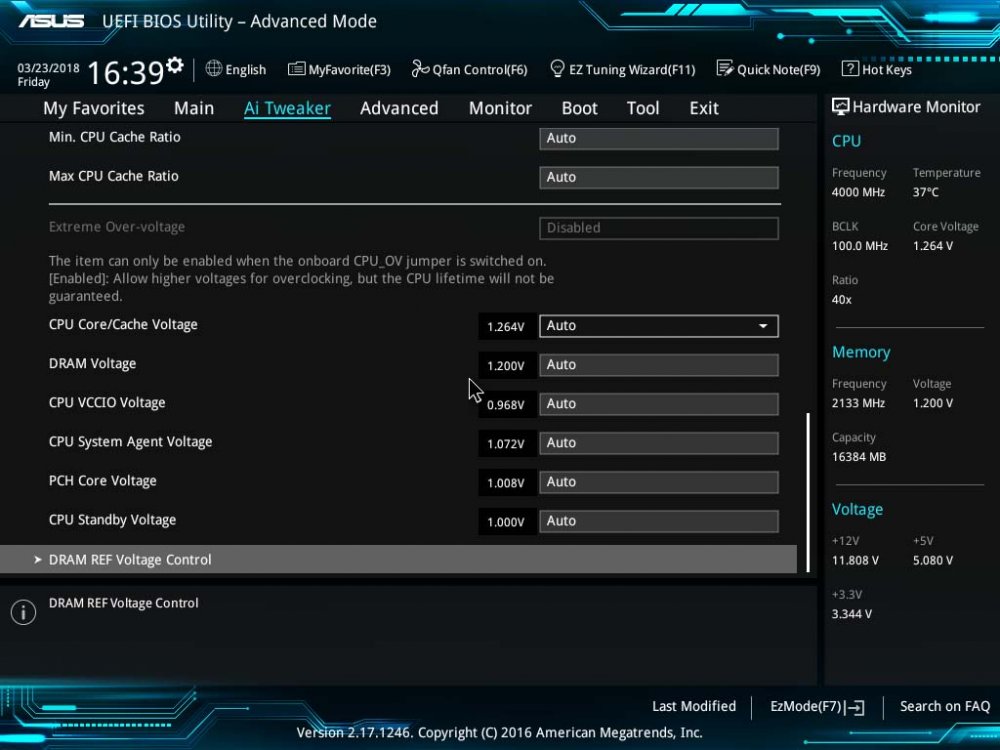
Task: Open Quick Note pencil icon
Action: [724, 68]
